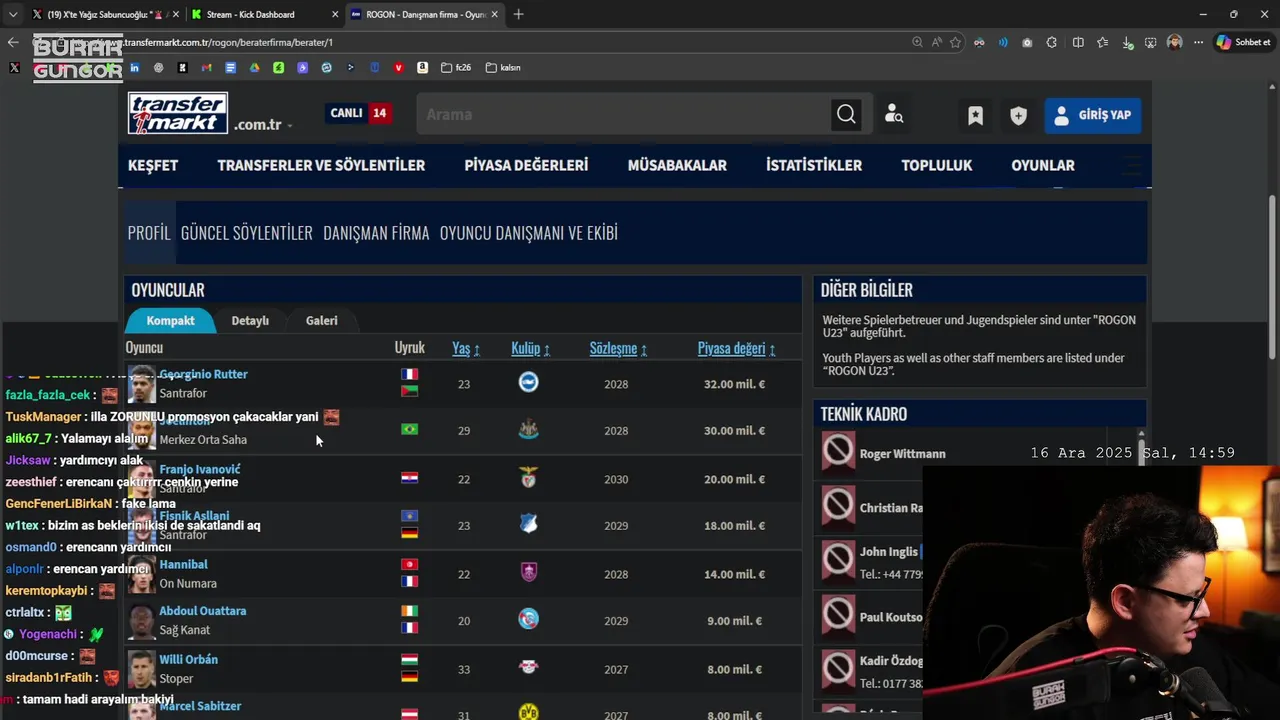Click Hoffenheim crest in Fisnik Asllani row
The height and width of the screenshot is (720, 1280).
coord(528,525)
